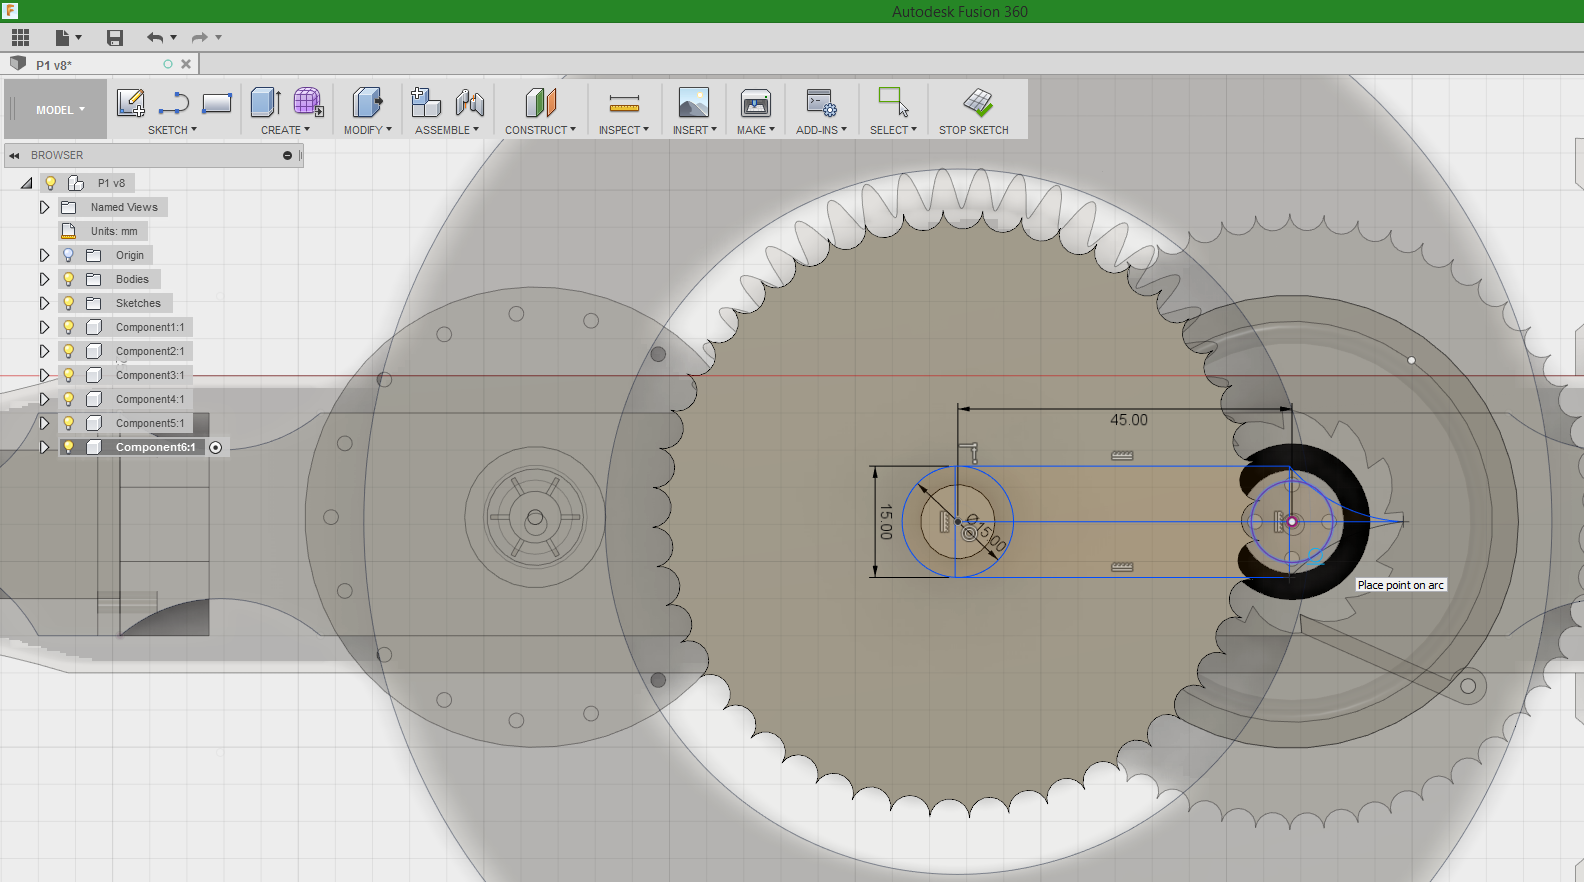
Task: Toggle visibility of Component2:1
Action: (x=68, y=351)
